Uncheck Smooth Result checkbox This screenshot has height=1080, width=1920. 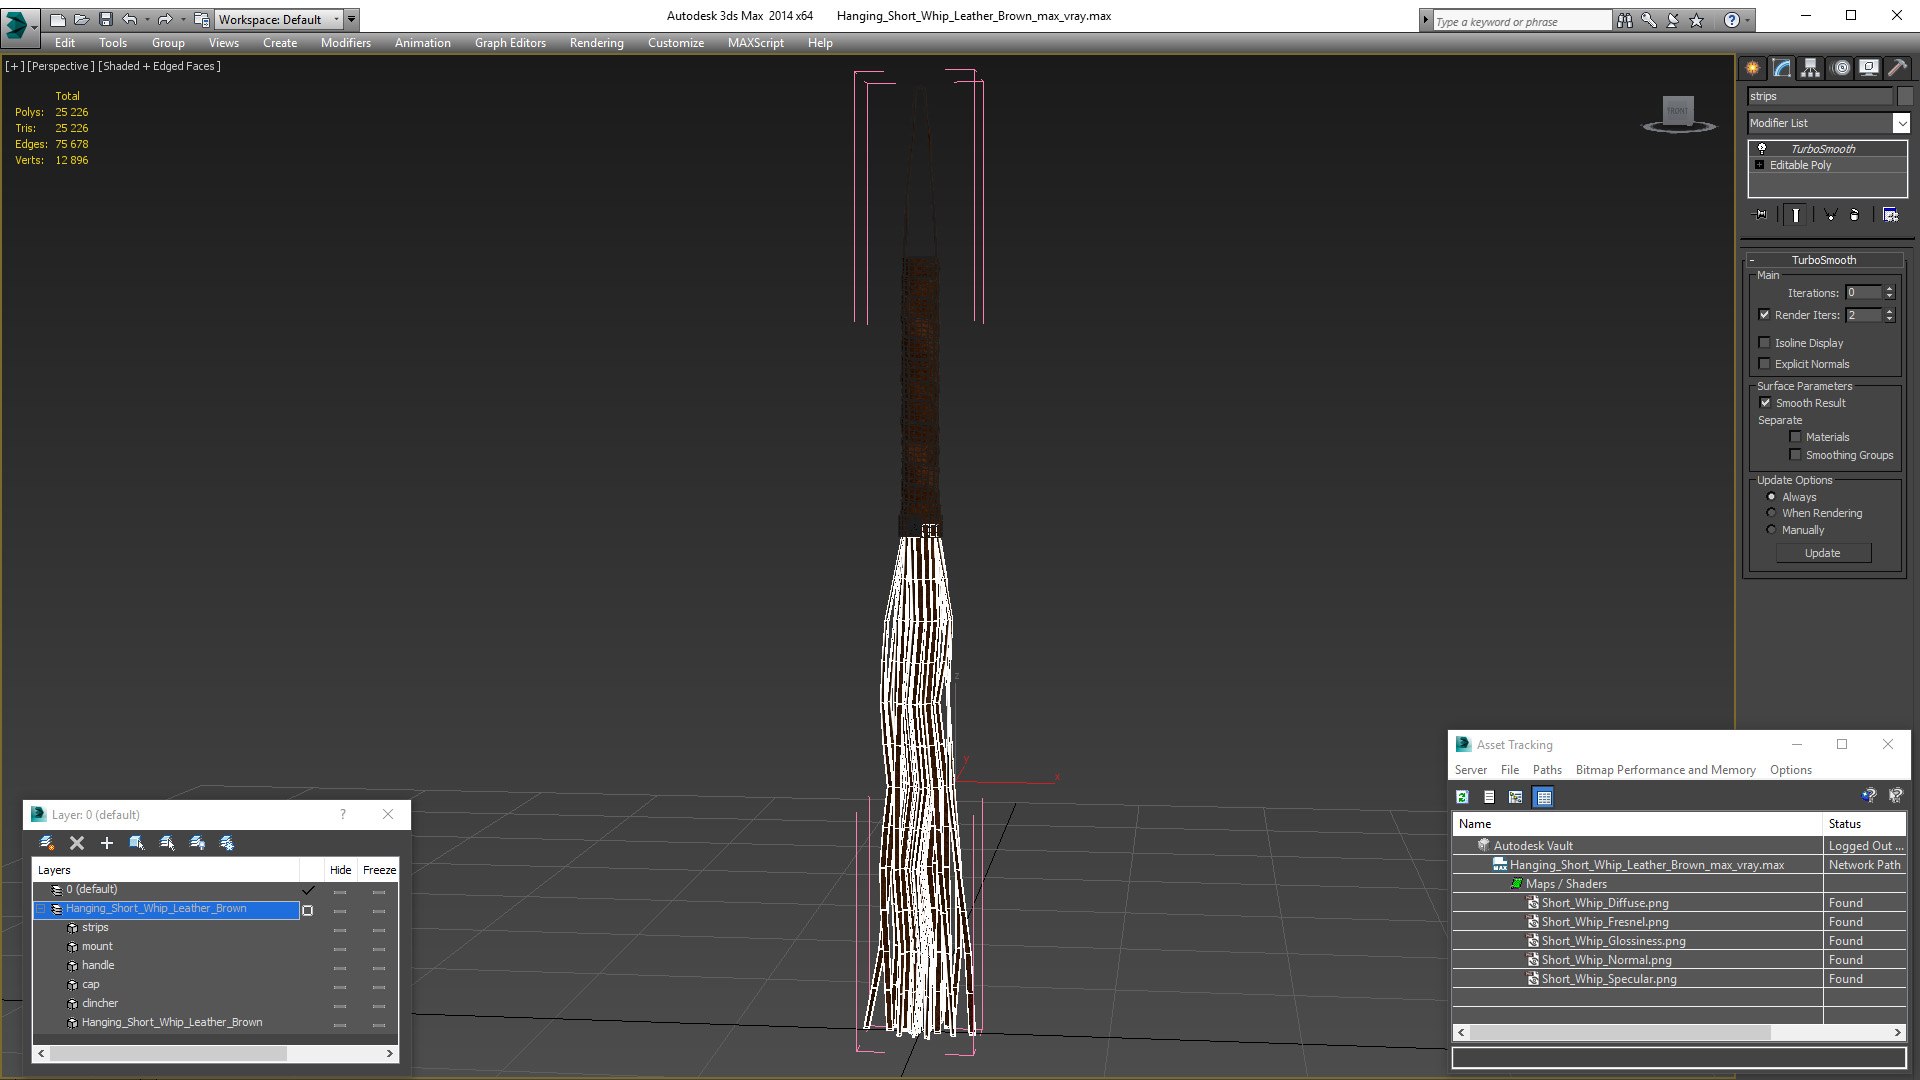click(1765, 403)
